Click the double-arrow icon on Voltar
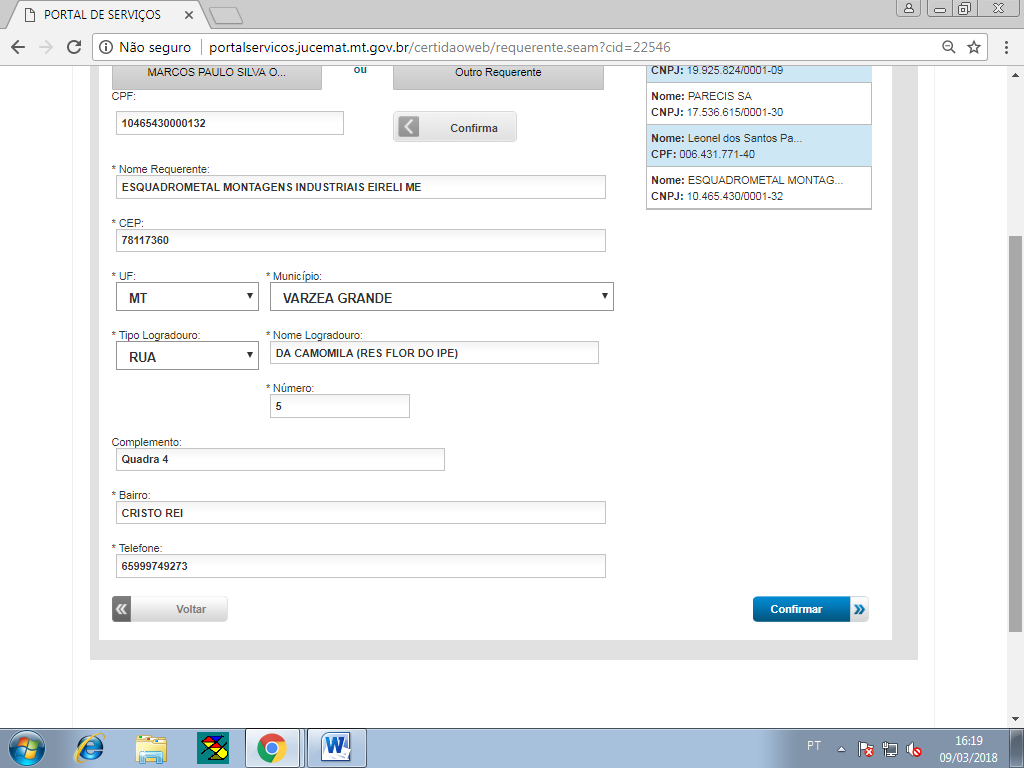Viewport: 1024px width, 768px height. coord(121,609)
